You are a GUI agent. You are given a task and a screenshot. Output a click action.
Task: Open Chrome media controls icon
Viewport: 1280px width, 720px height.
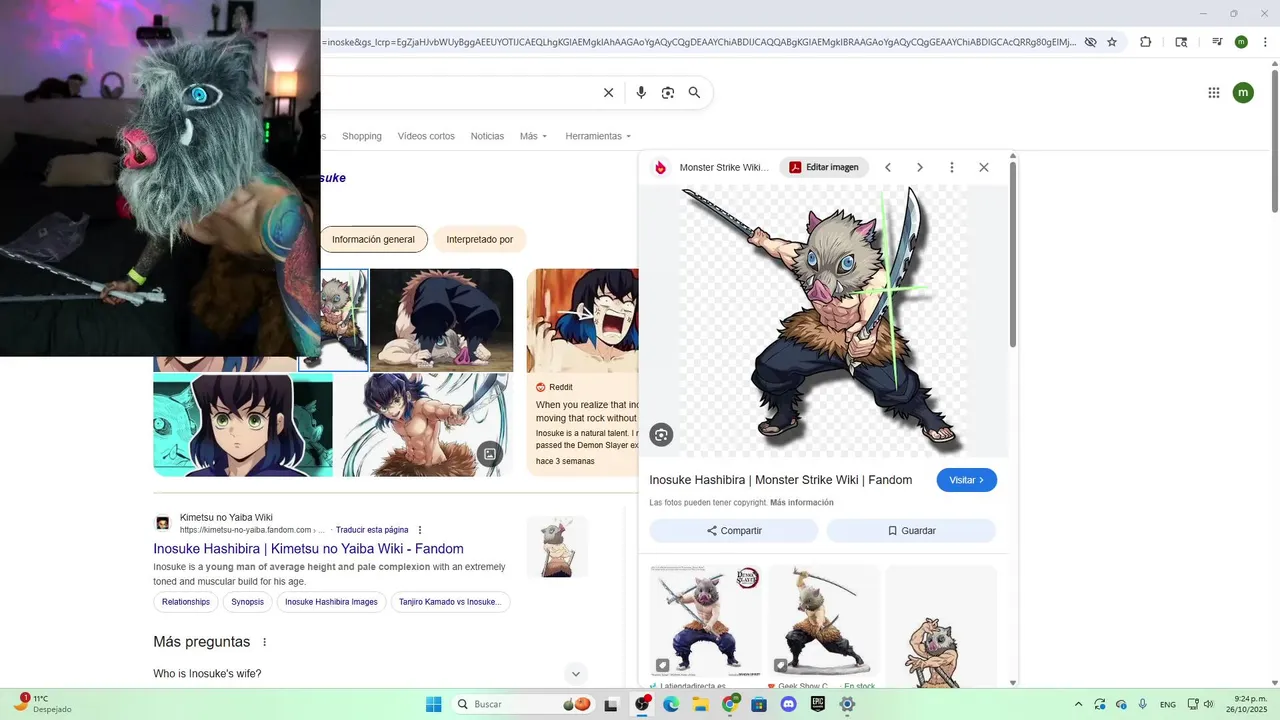(1217, 42)
